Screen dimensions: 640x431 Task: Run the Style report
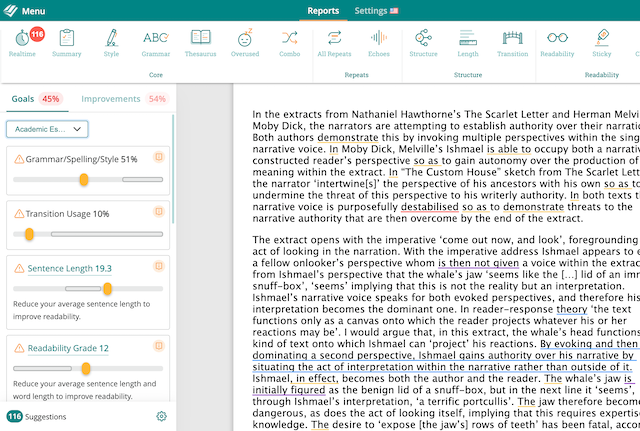tap(111, 43)
